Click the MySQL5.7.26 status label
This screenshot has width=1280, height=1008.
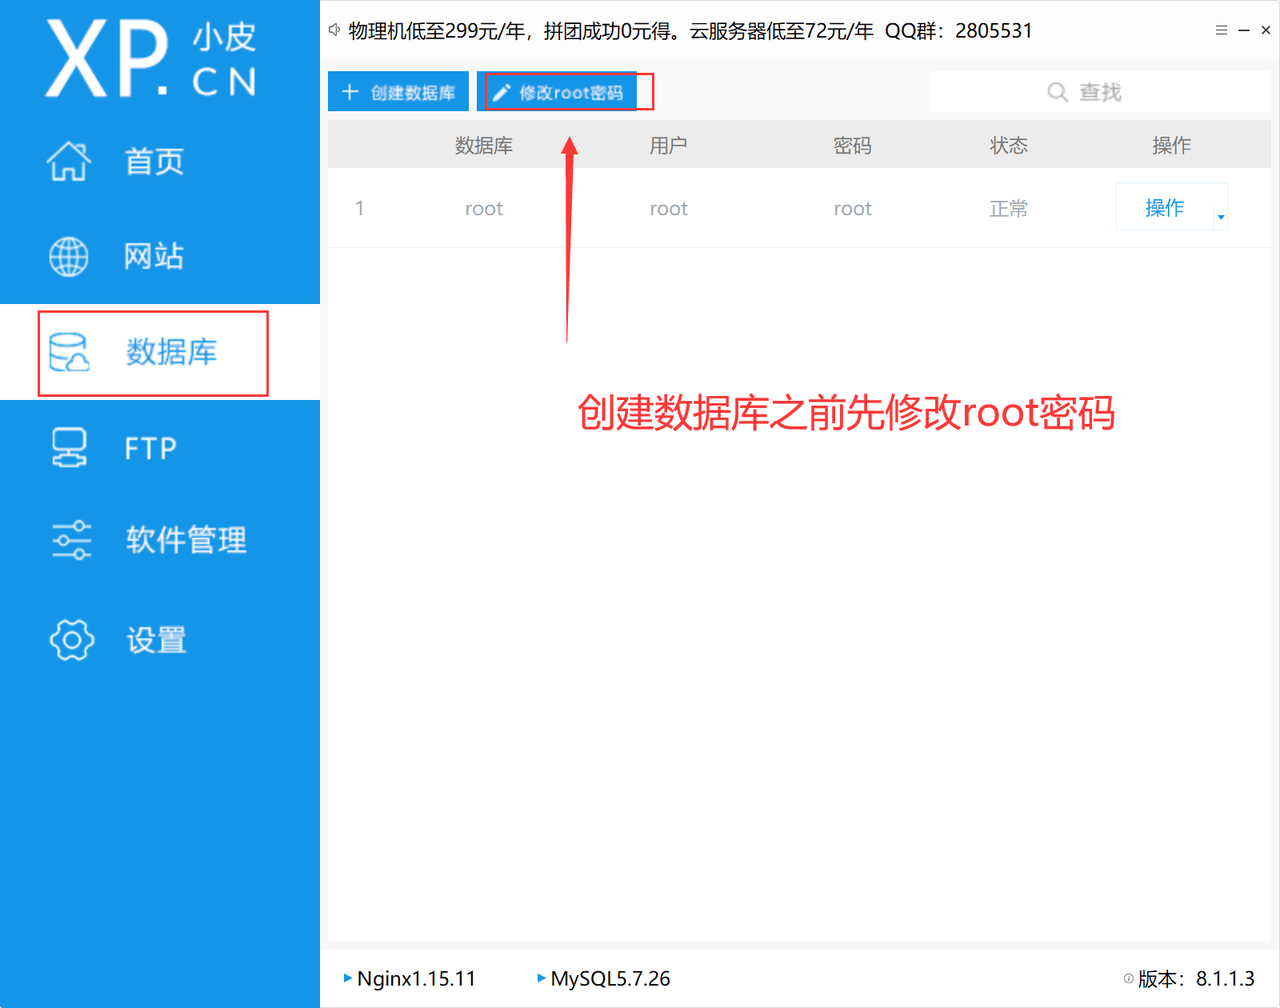click(x=610, y=978)
